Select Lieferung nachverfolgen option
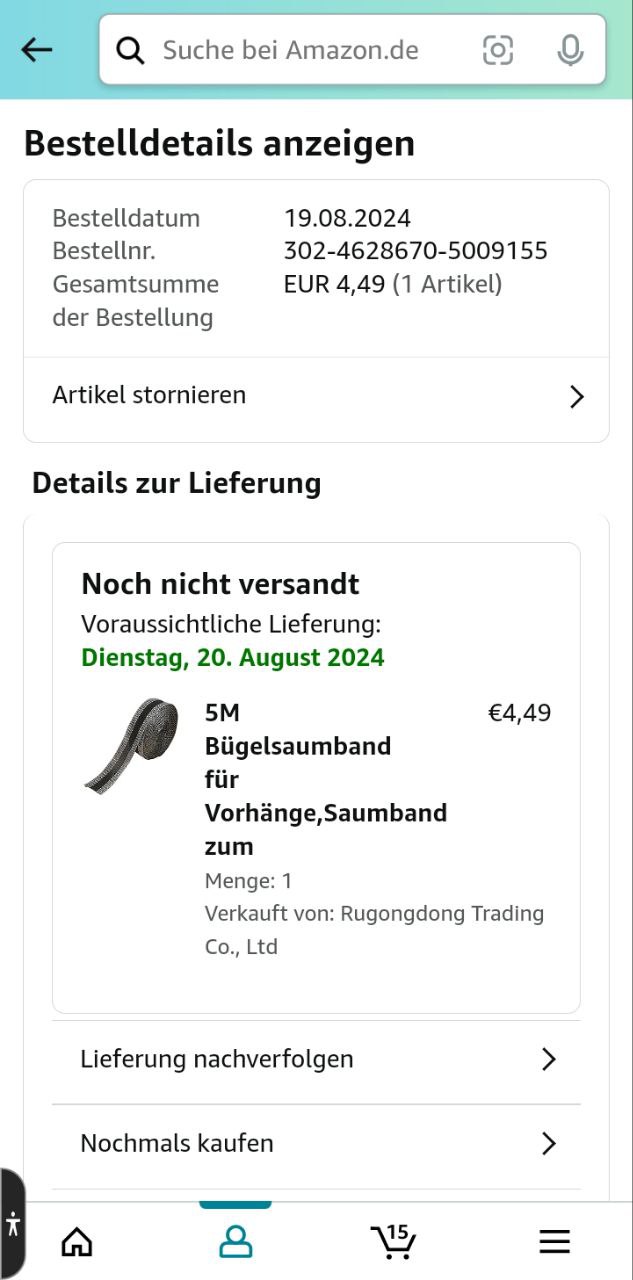 pos(316,1059)
